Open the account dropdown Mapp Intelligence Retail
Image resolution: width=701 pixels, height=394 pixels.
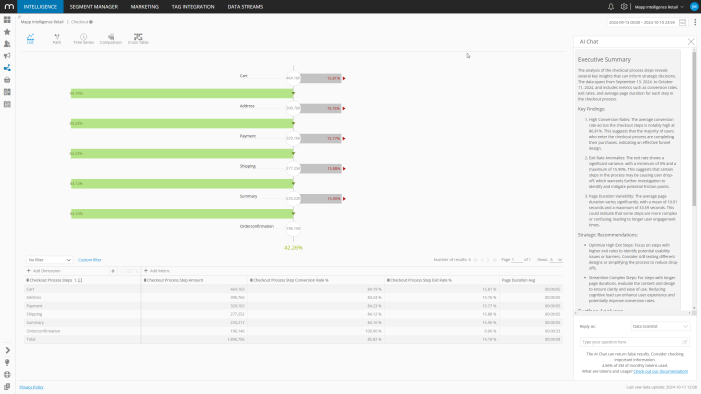(x=659, y=7)
